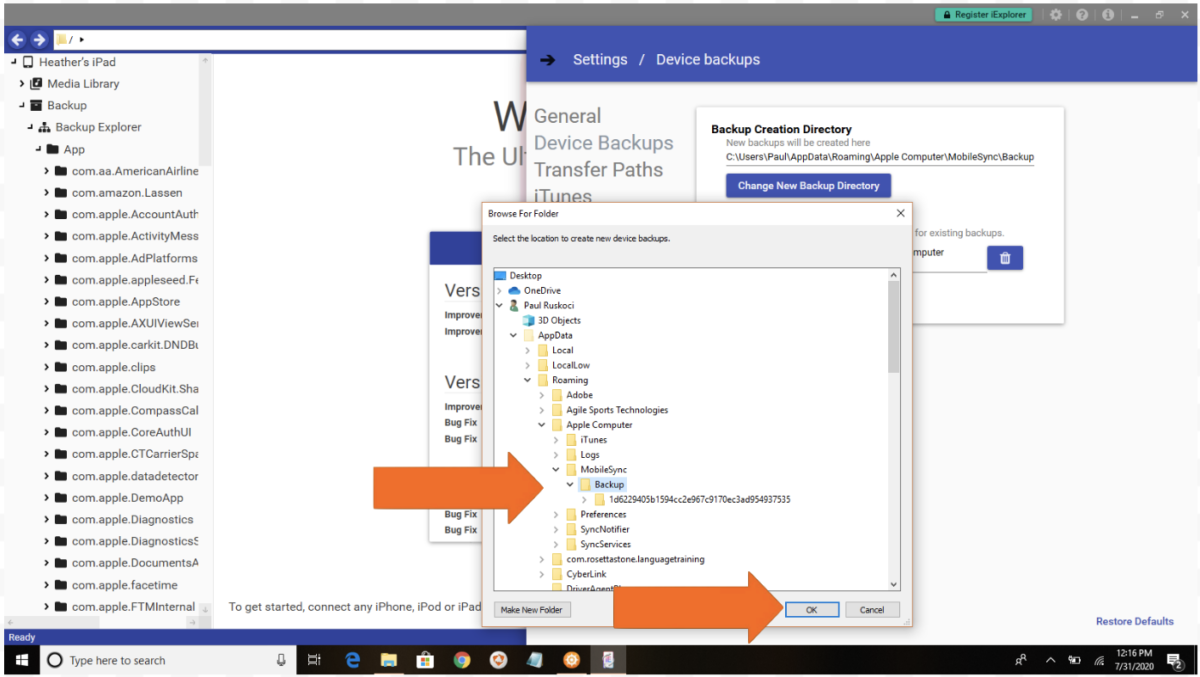Open the info icon in title bar
The width and height of the screenshot is (1200, 677).
(x=1107, y=15)
